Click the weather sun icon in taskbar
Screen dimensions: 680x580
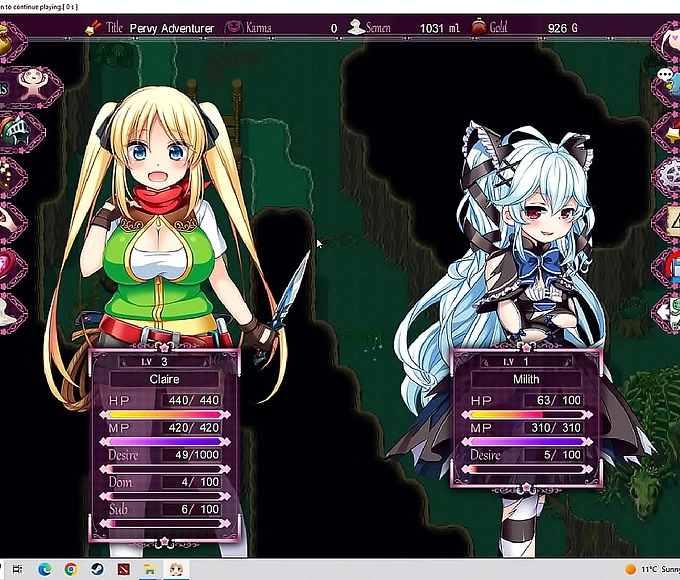(631, 569)
